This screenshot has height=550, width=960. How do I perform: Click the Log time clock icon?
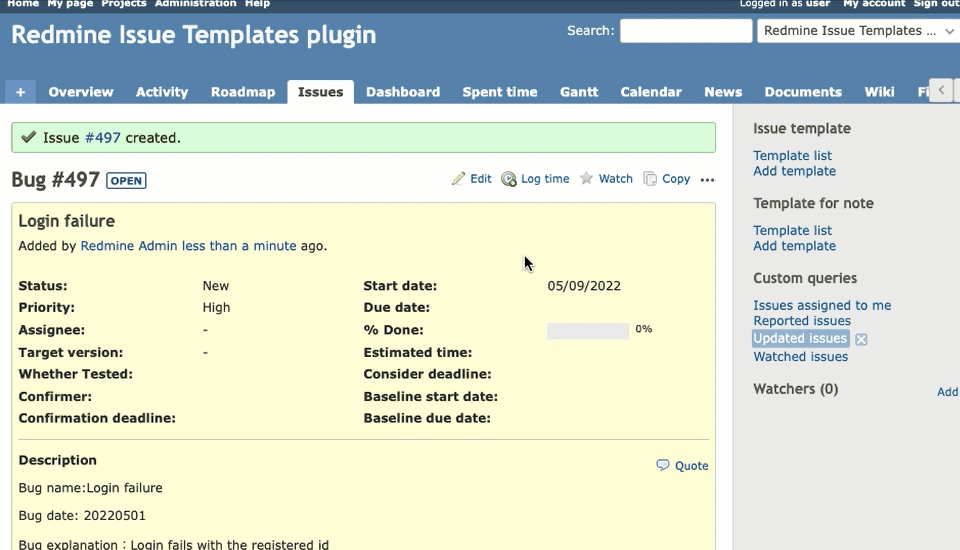coord(509,179)
